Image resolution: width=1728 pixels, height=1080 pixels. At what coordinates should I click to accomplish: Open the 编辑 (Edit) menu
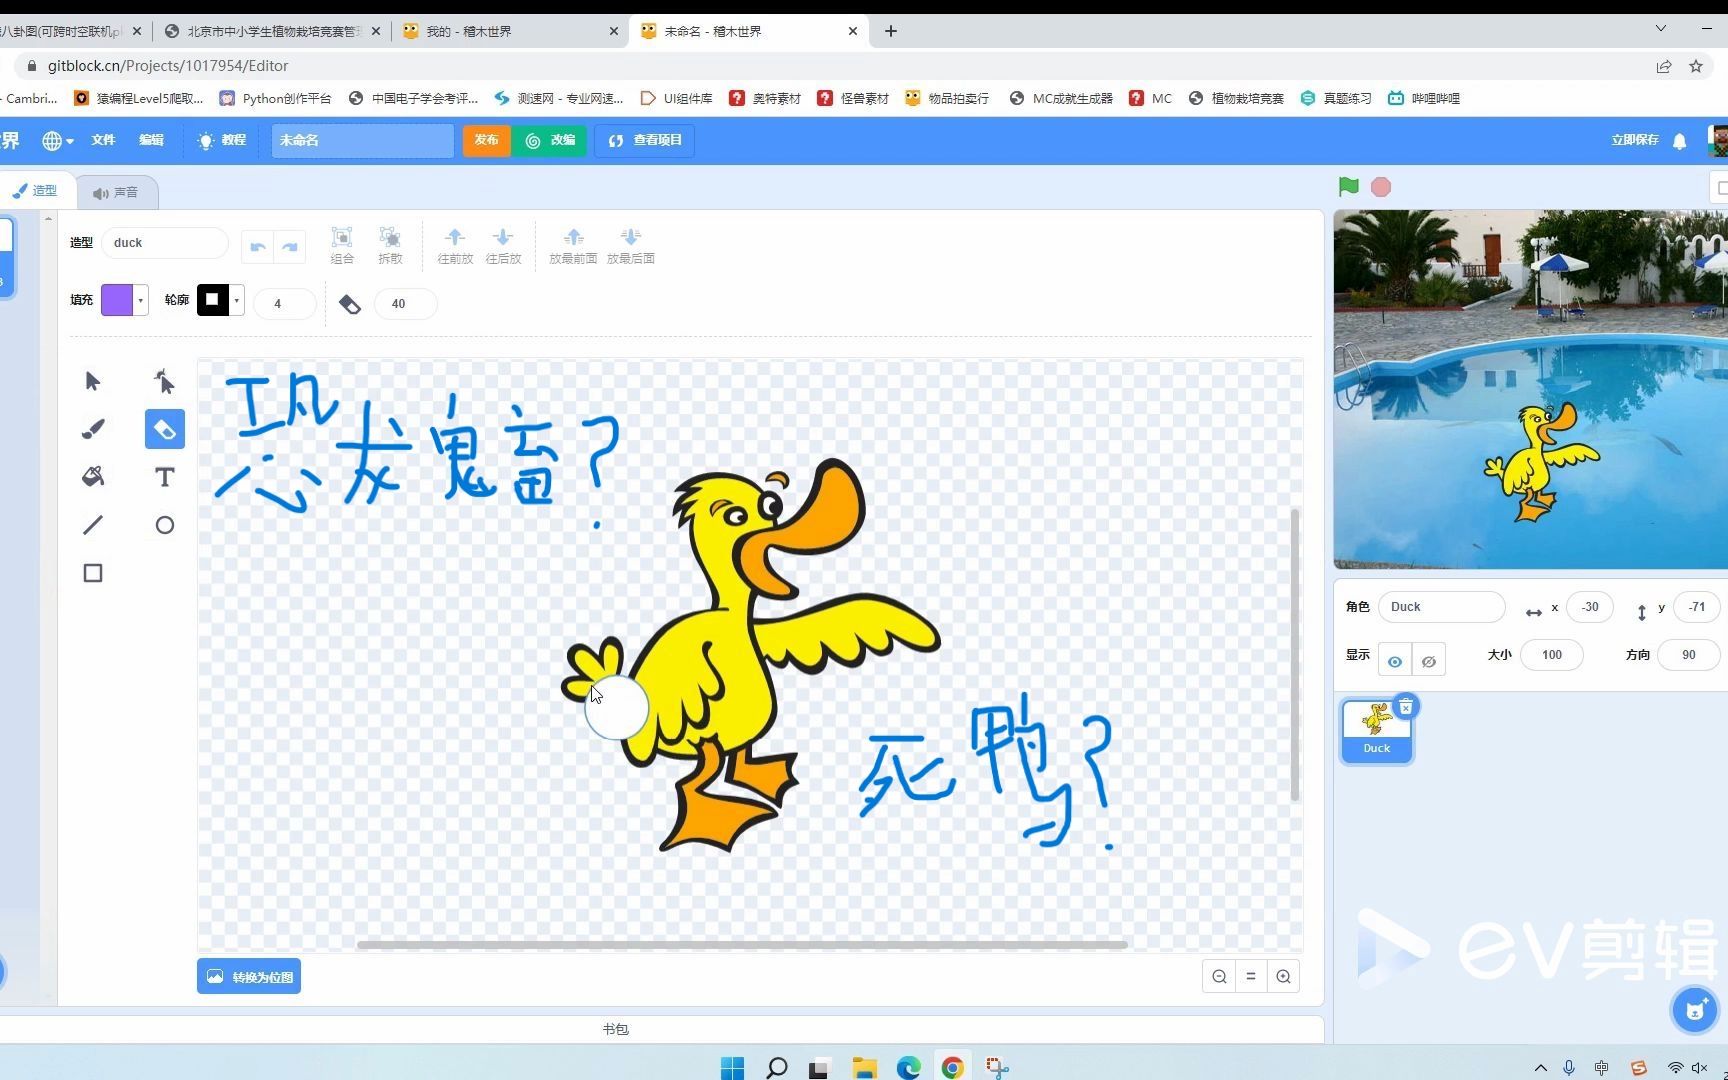[151, 140]
